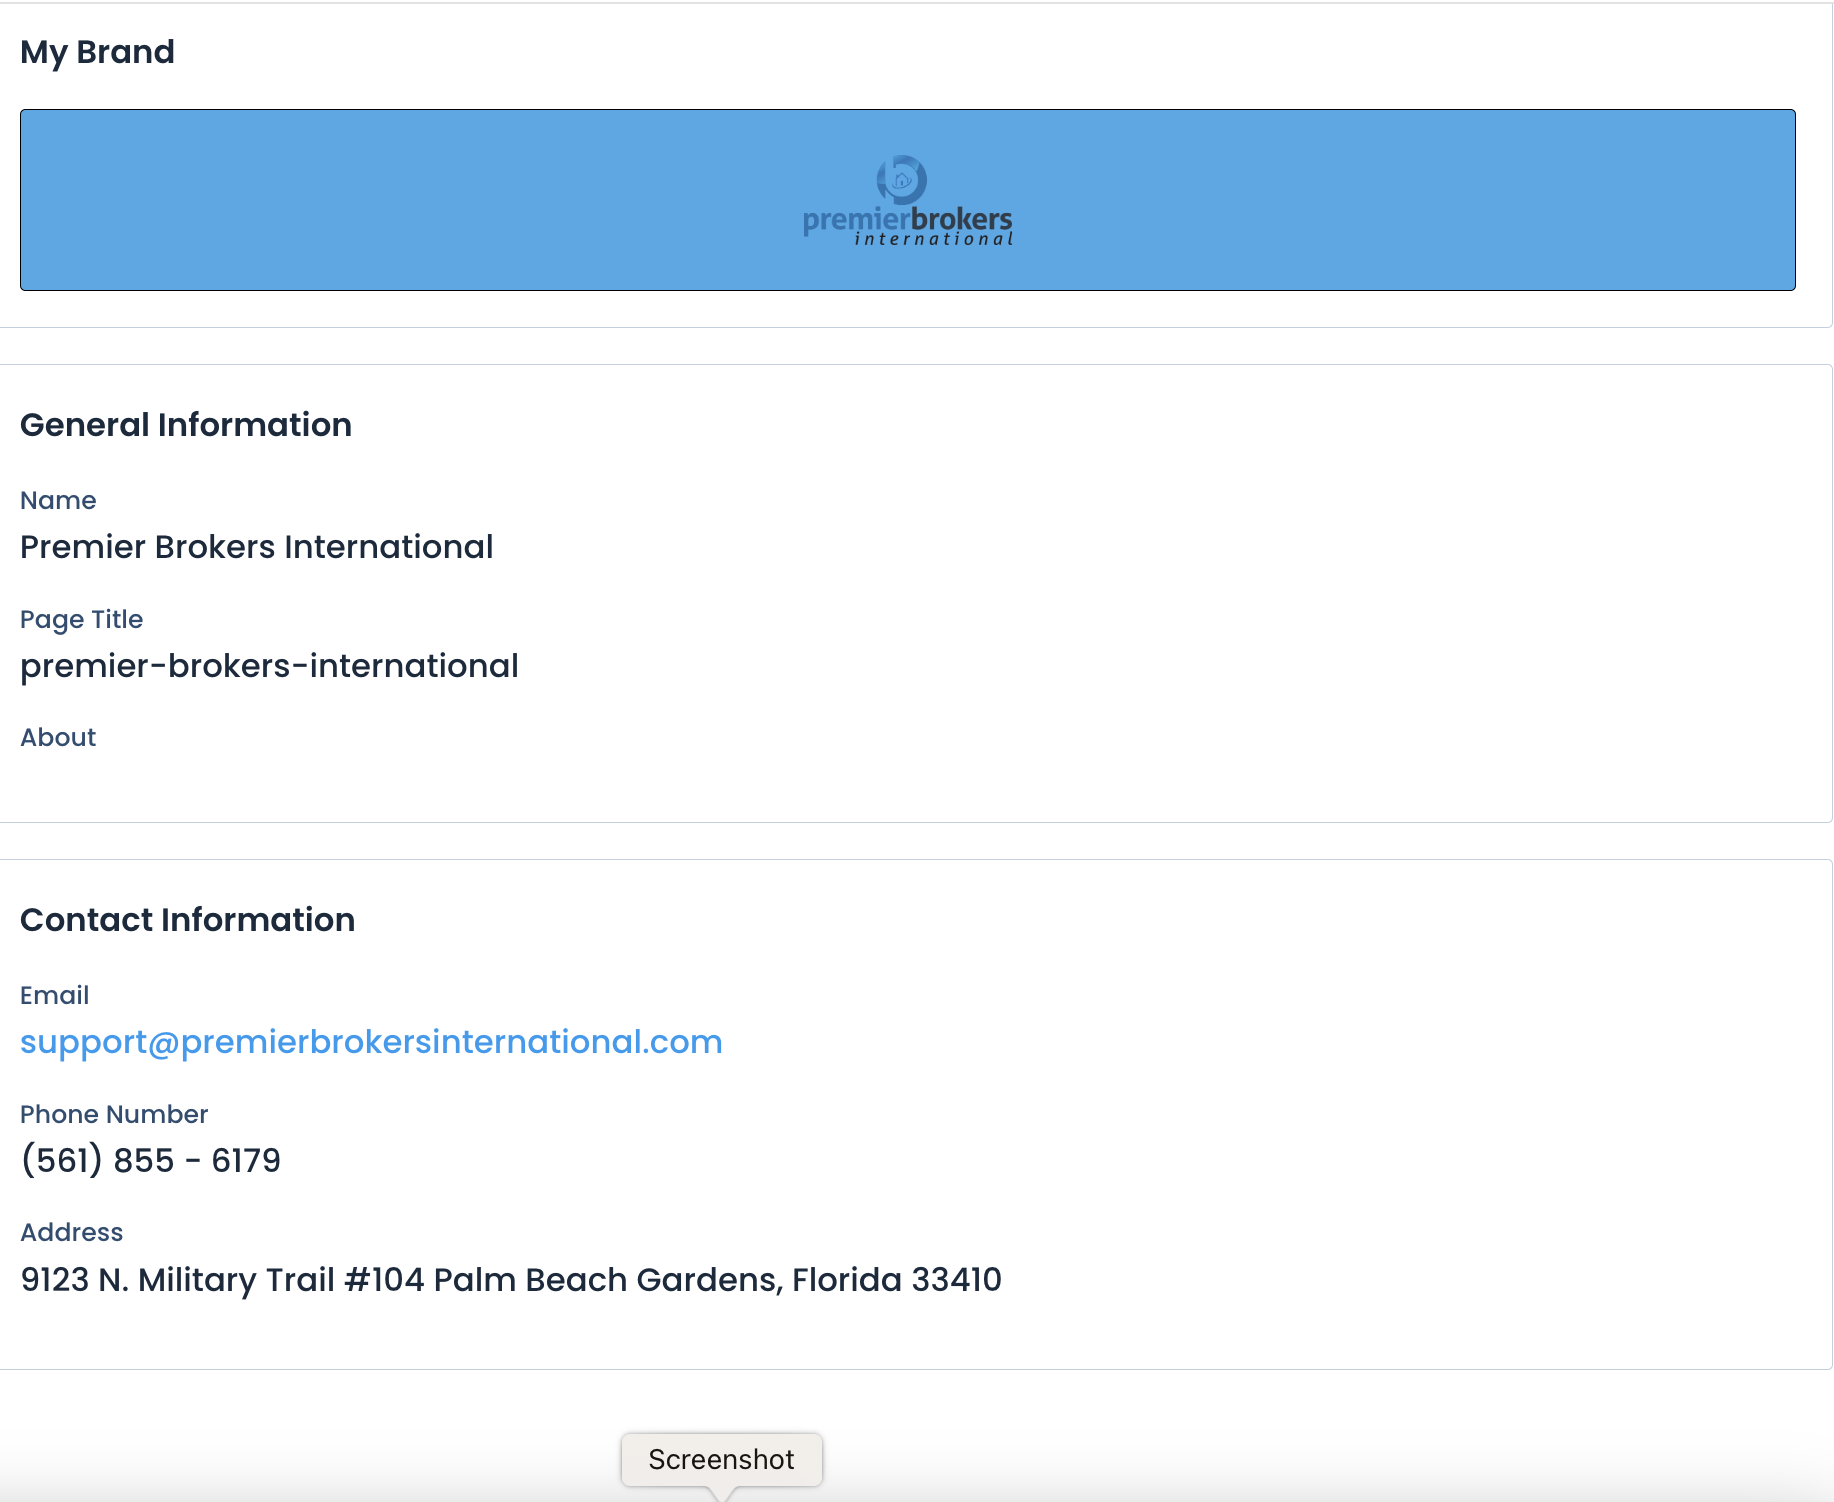Click the Address label
Viewport: 1834px width, 1502px height.
click(x=71, y=1232)
